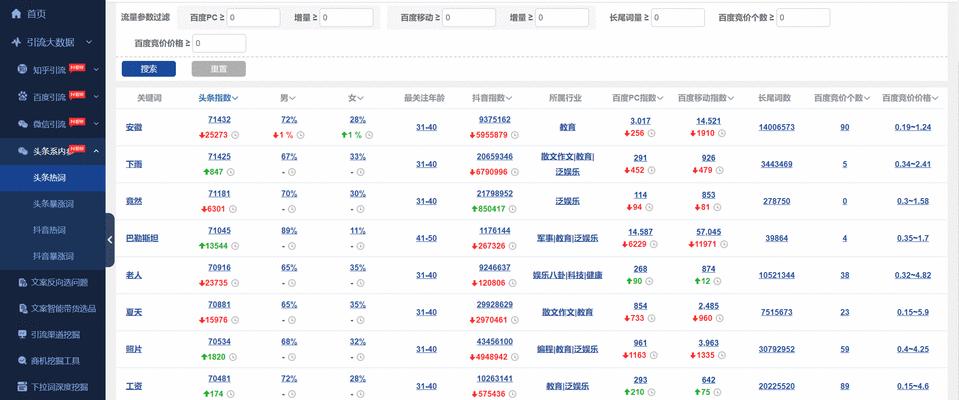Click clock icon beside 工资 百度PC change 210
Image resolution: width=959 pixels, height=400 pixels.
[653, 393]
